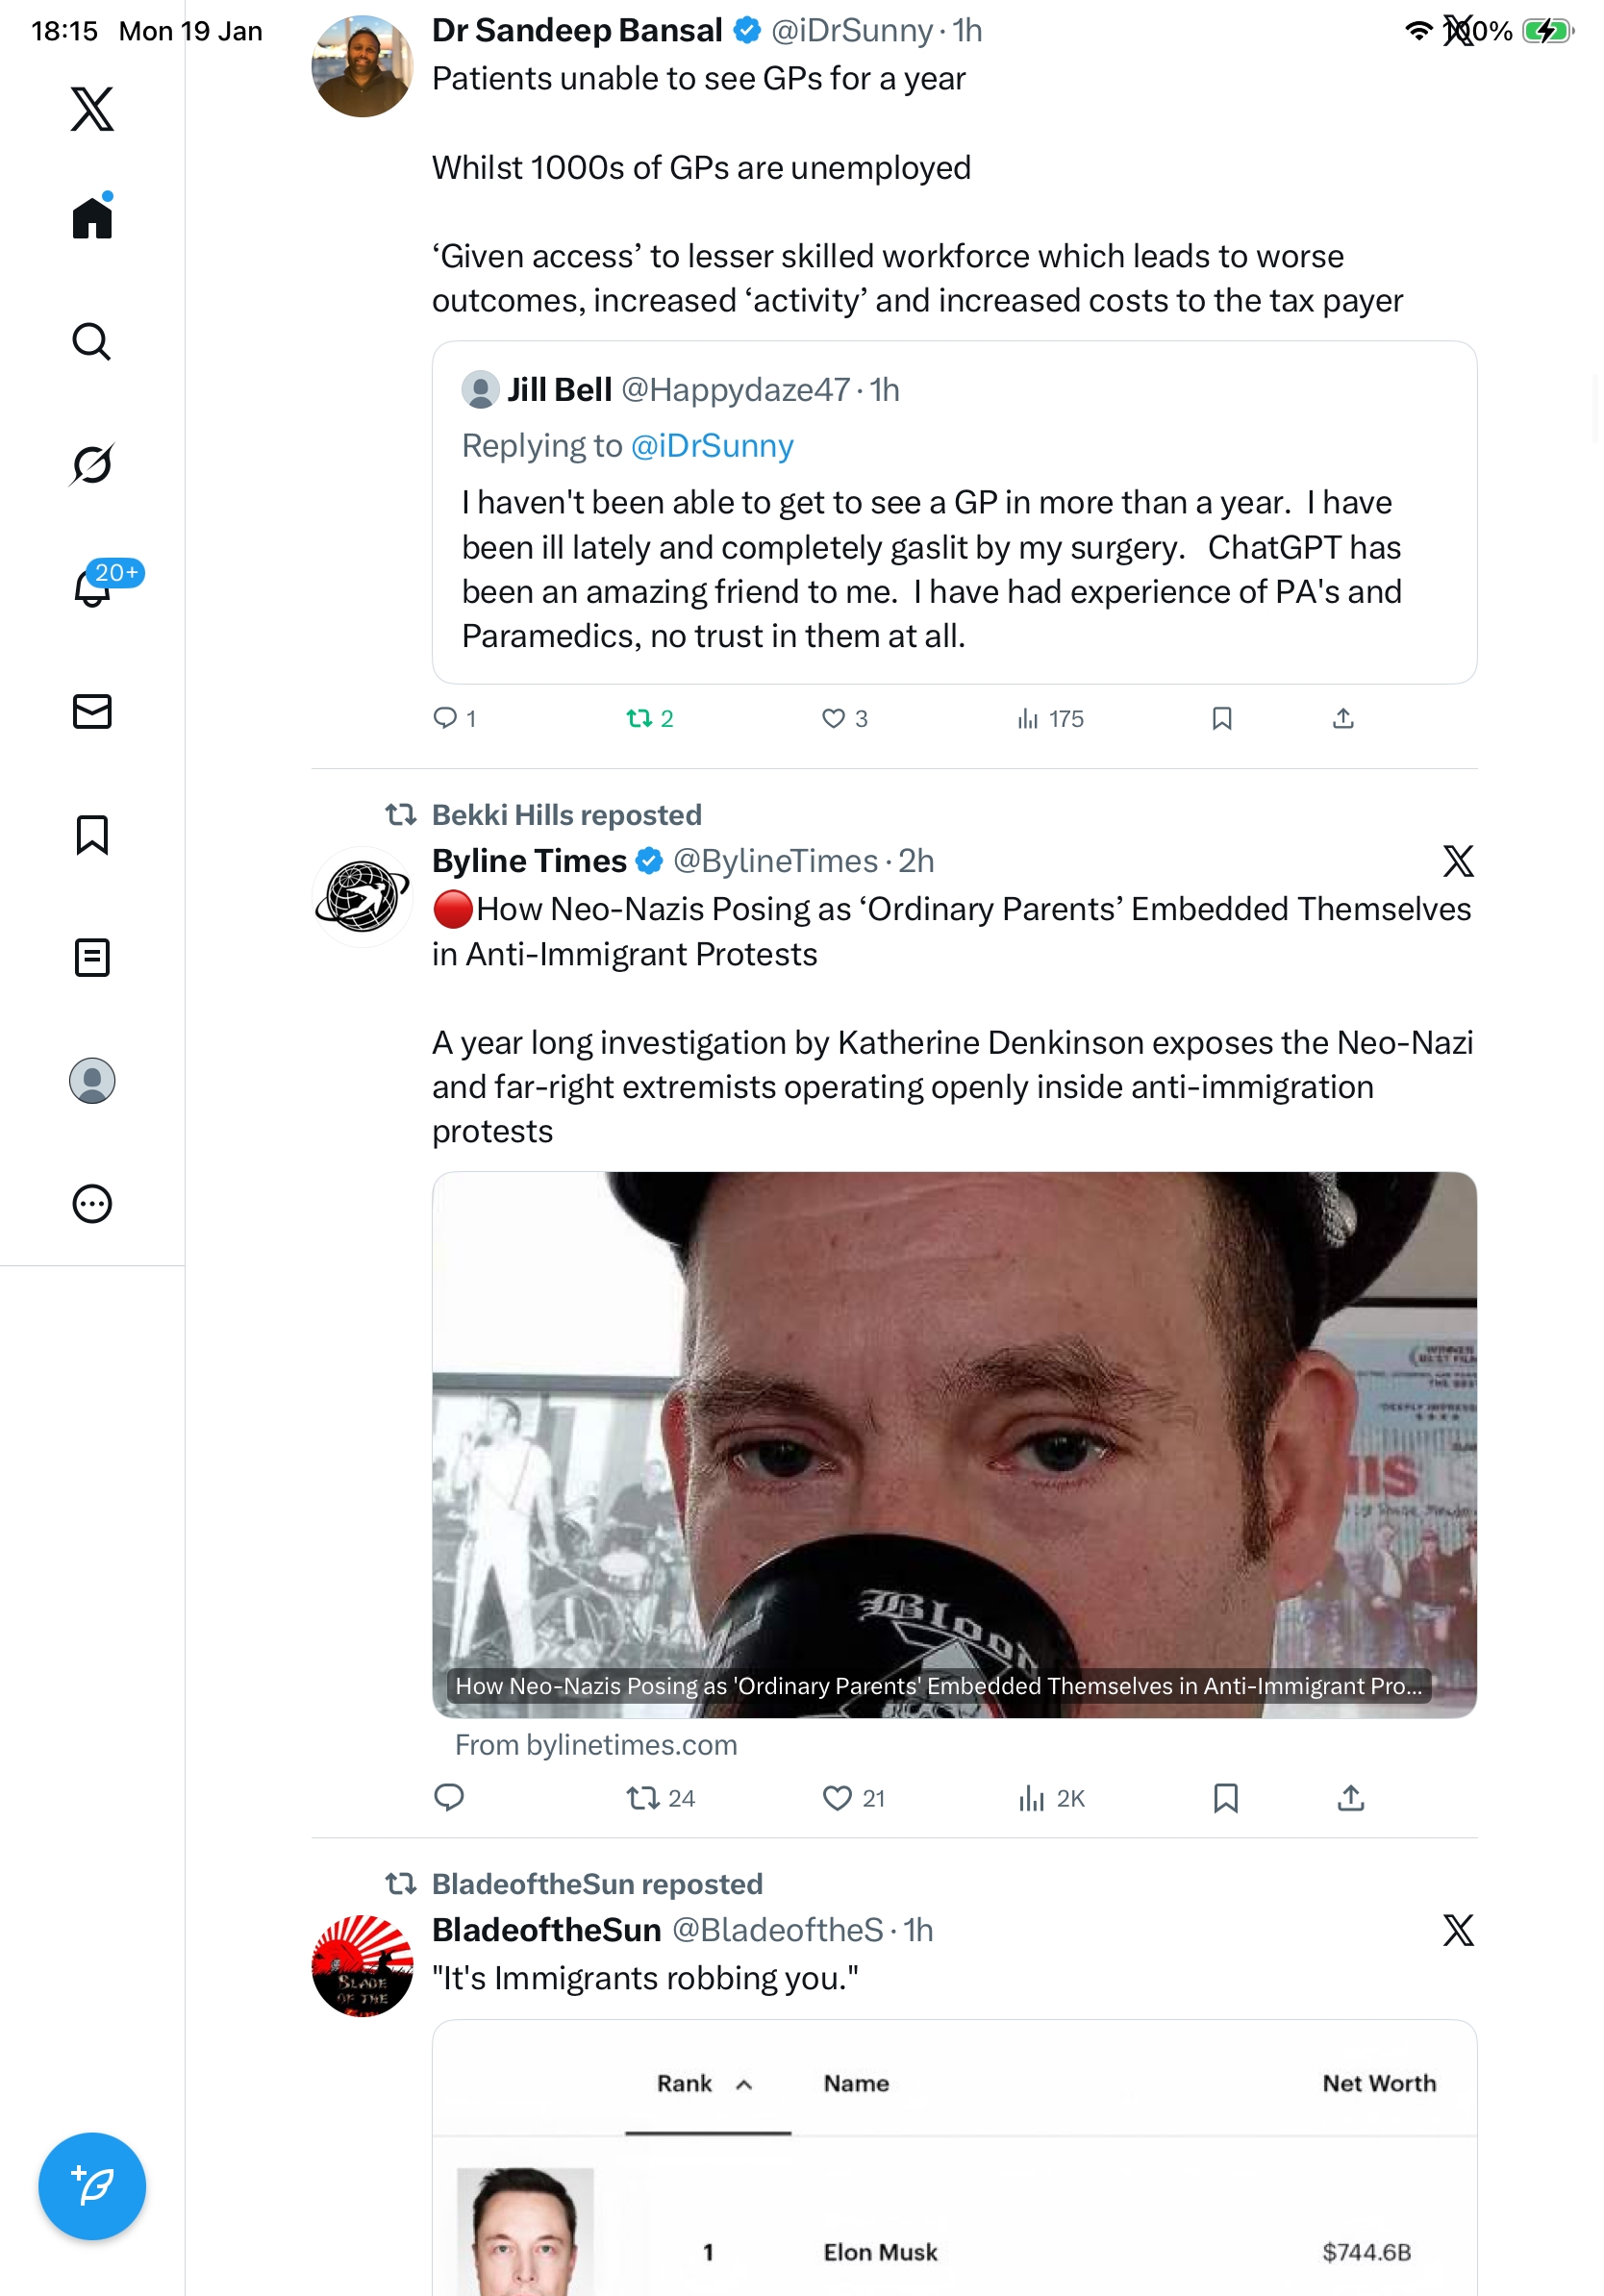The image size is (1604, 2296).
Task: Open the Byline Times article image
Action: coord(954,1444)
